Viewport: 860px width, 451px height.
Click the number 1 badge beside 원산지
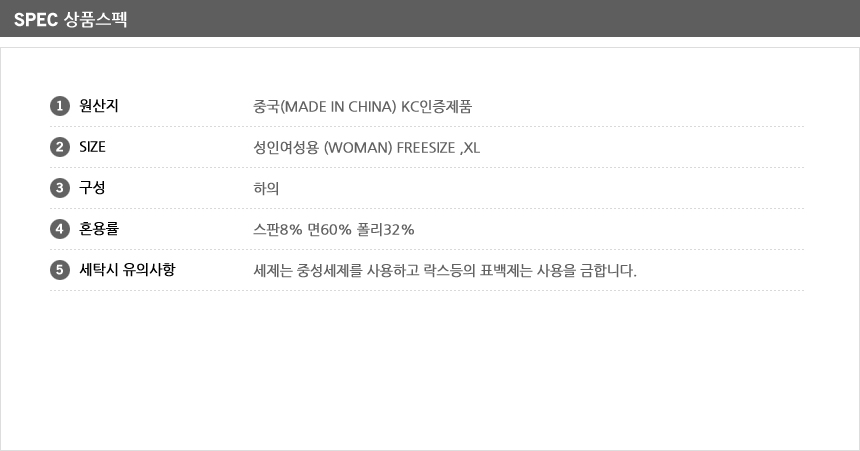59,106
